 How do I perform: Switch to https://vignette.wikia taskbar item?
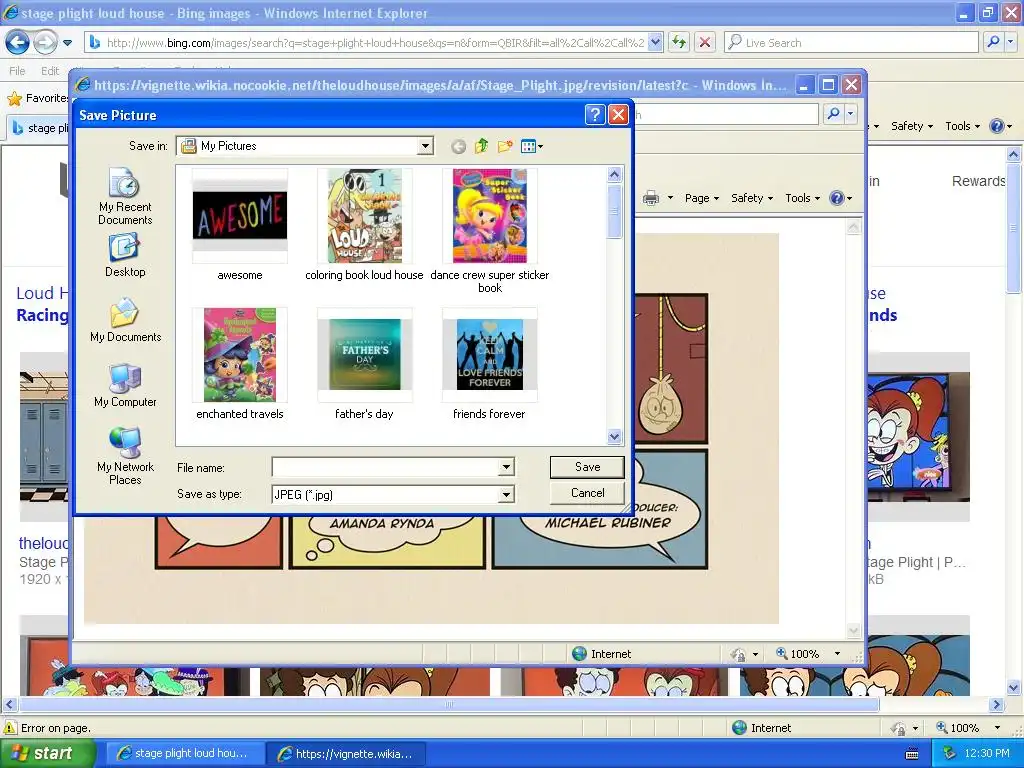pos(346,753)
